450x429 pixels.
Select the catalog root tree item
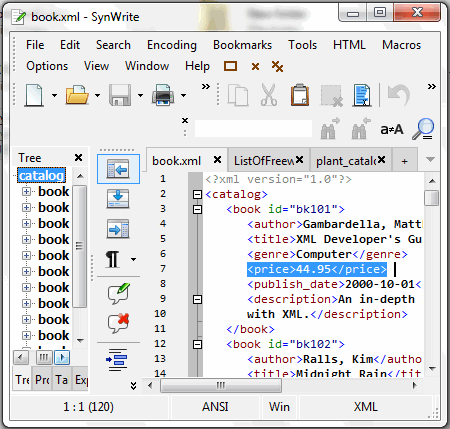click(x=41, y=175)
